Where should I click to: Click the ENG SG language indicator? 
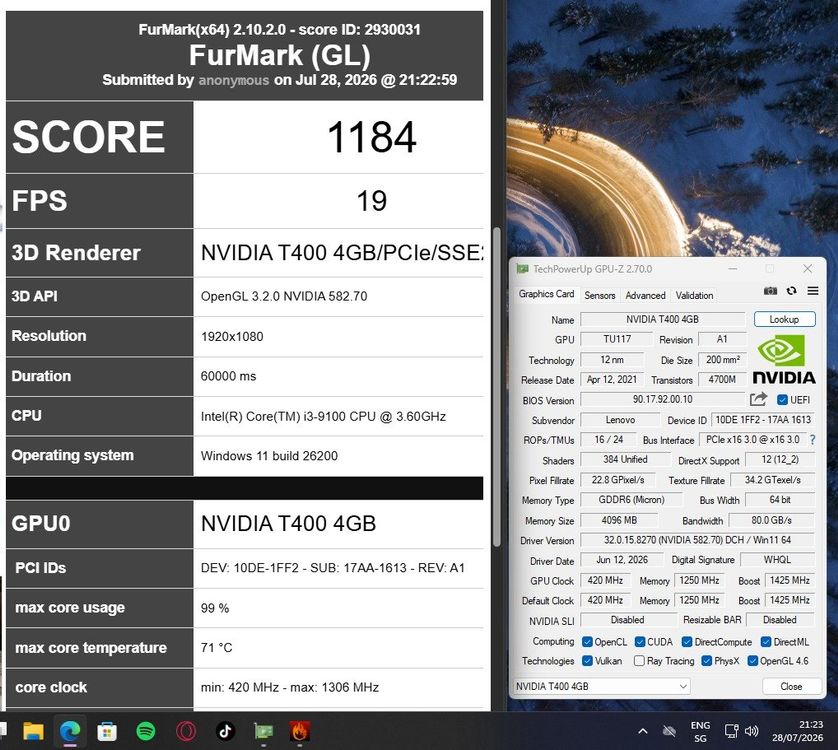point(700,731)
